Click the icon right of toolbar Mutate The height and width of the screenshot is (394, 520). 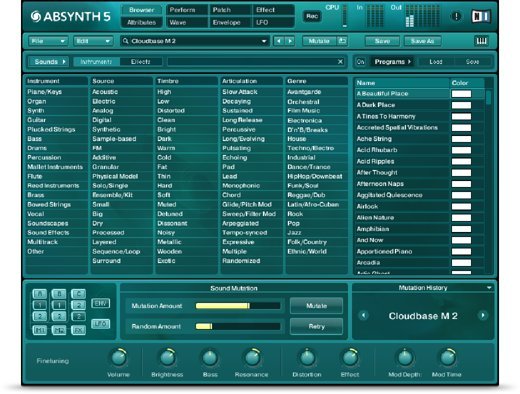(x=342, y=41)
